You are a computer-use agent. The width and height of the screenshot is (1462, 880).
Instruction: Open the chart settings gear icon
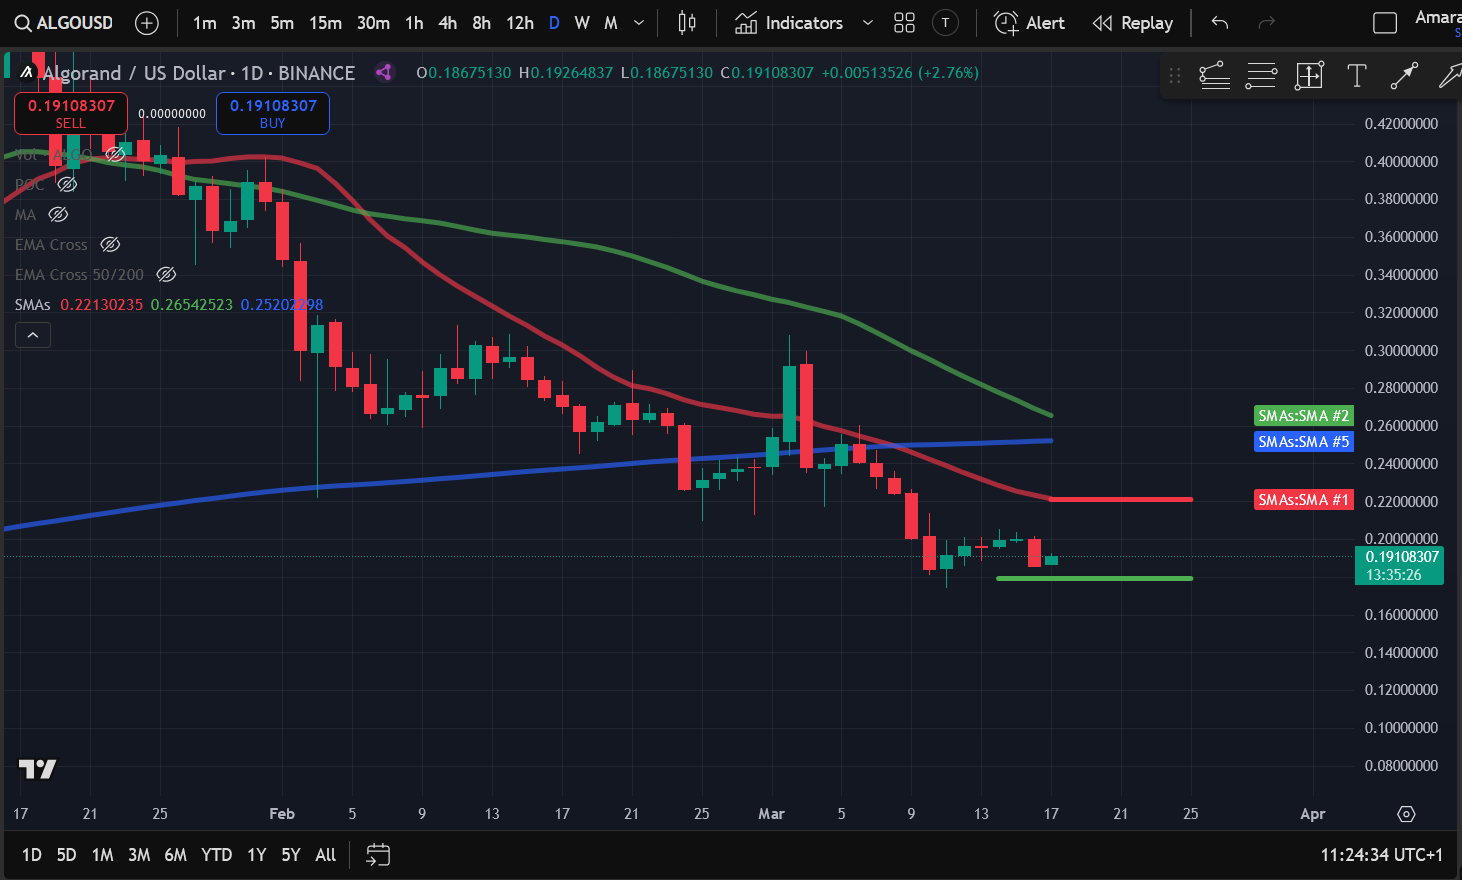[1406, 814]
